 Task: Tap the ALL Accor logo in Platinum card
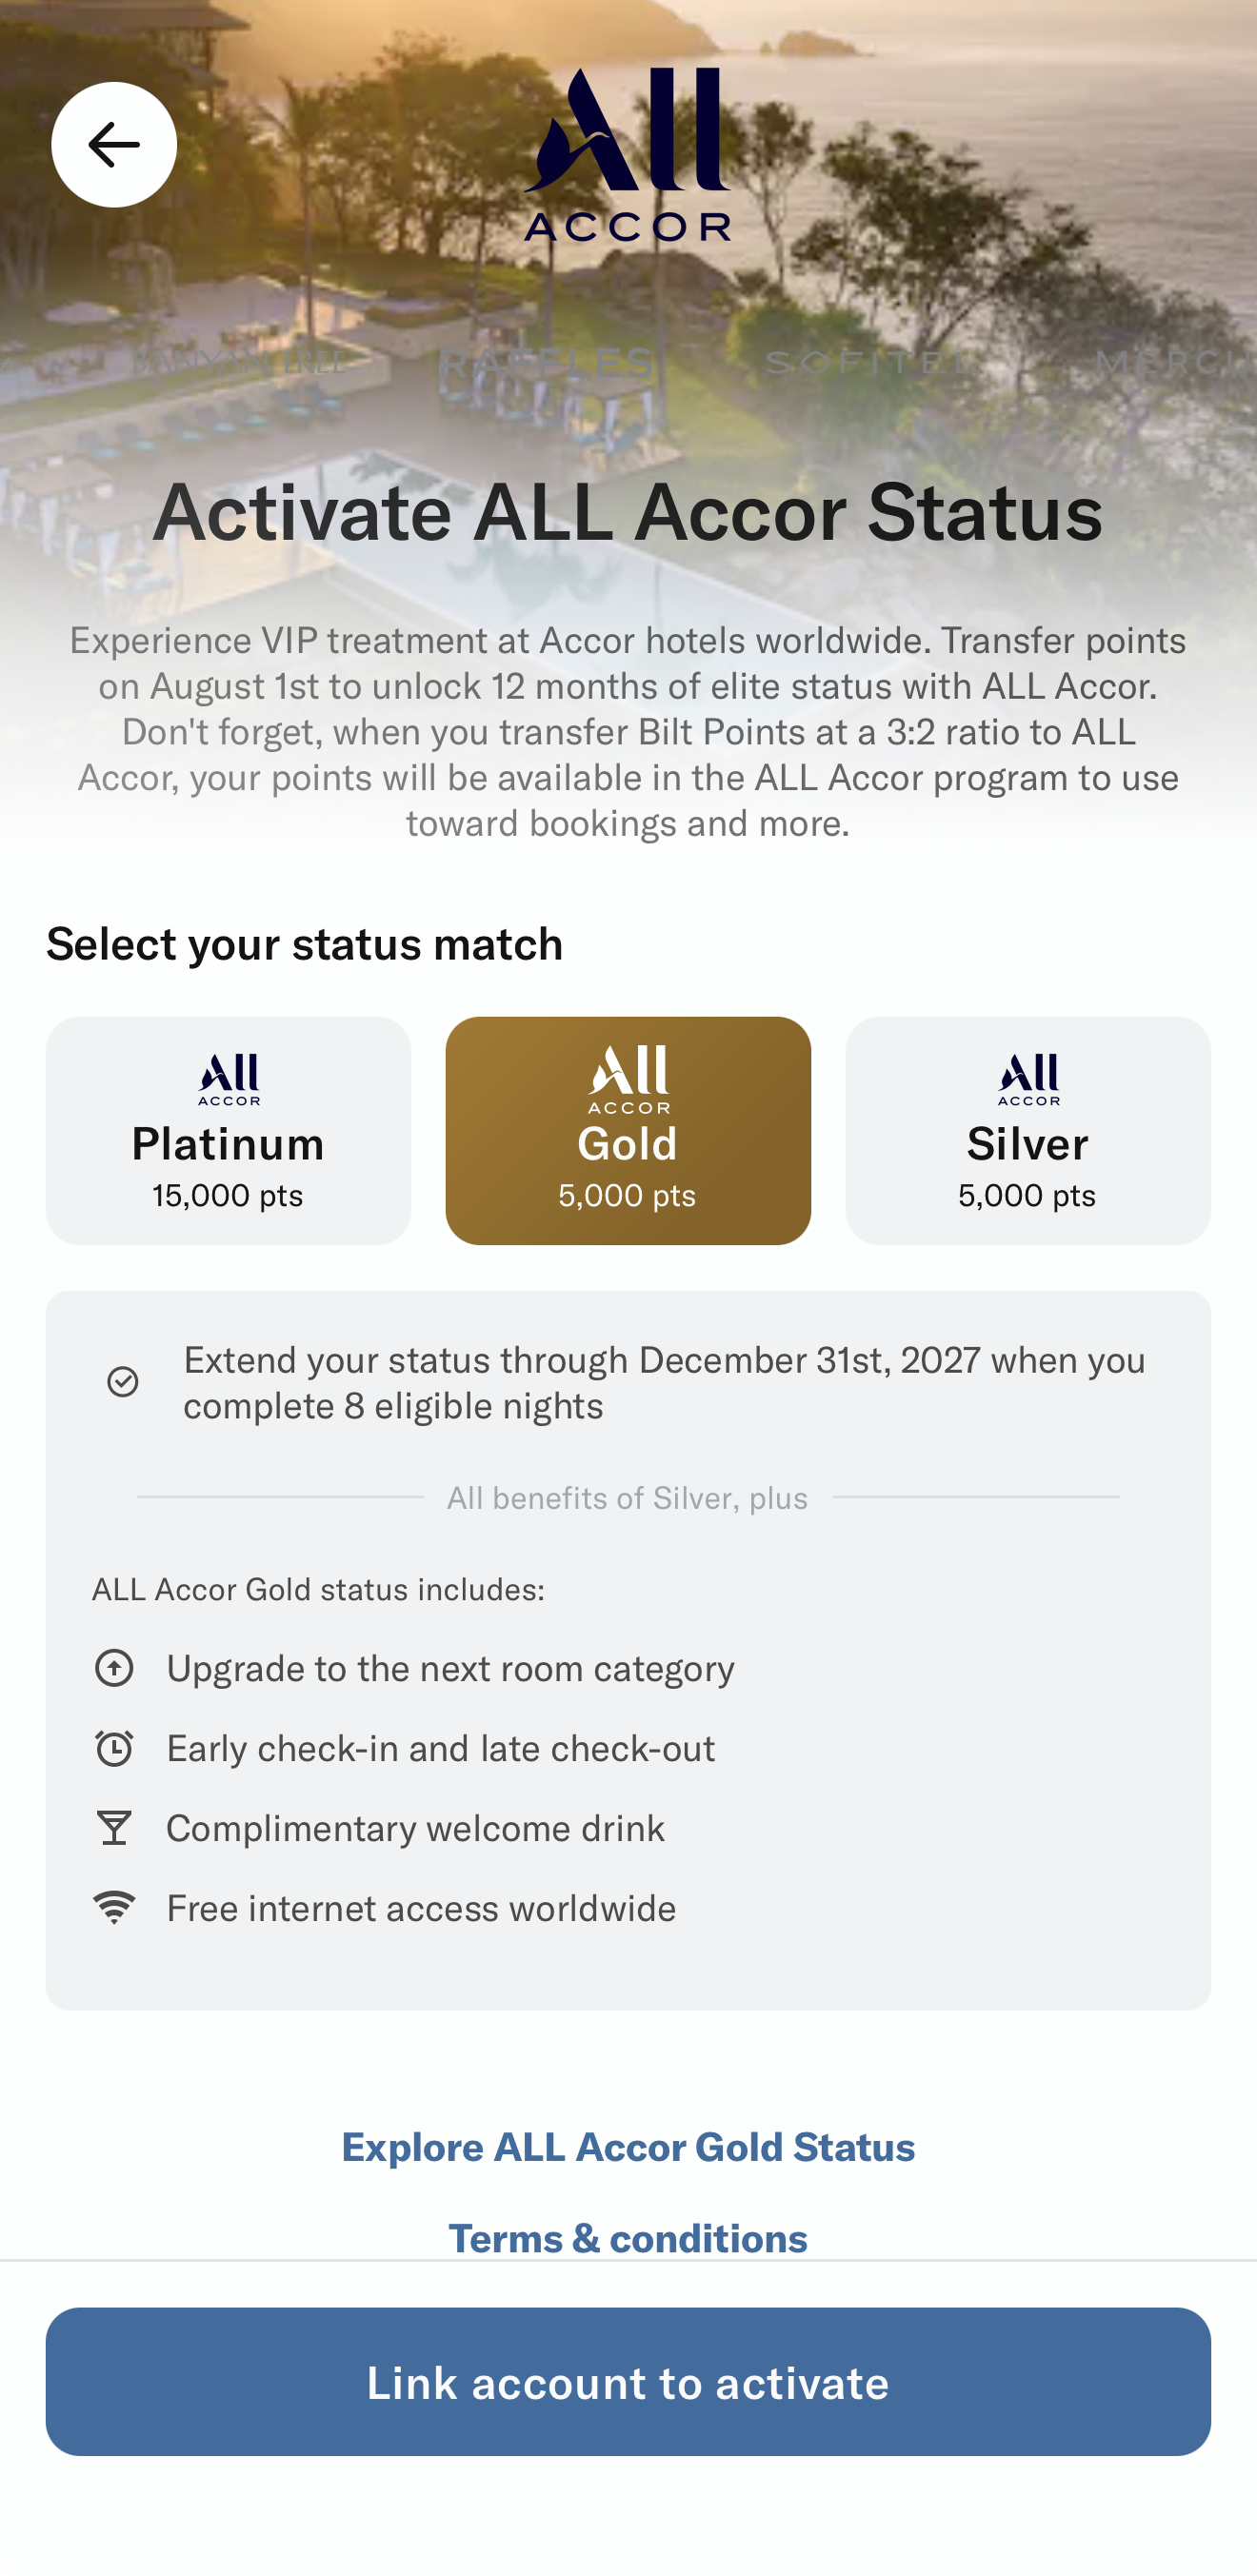228,1079
